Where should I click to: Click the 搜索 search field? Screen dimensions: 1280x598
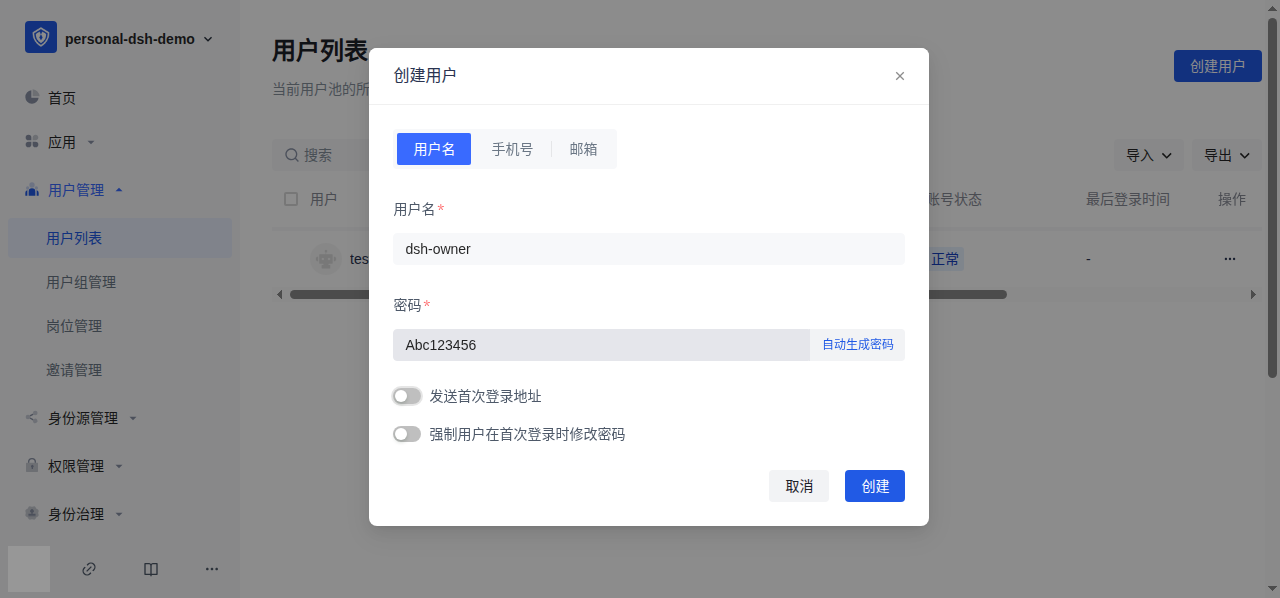coord(321,155)
